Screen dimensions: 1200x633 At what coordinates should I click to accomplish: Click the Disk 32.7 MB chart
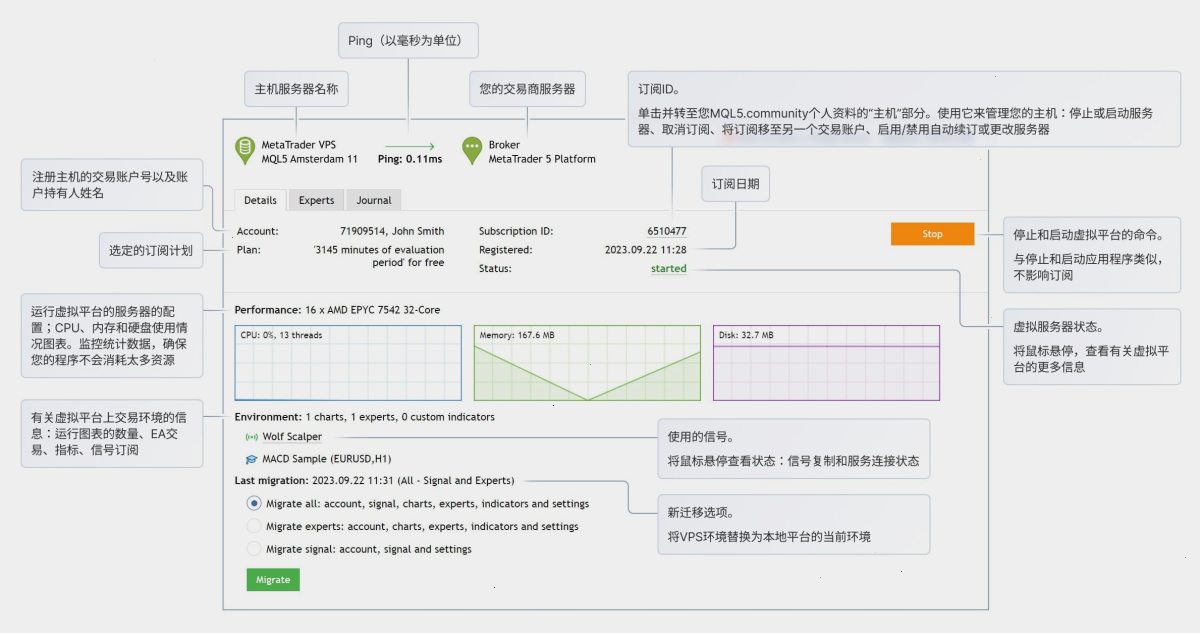click(x=827, y=363)
